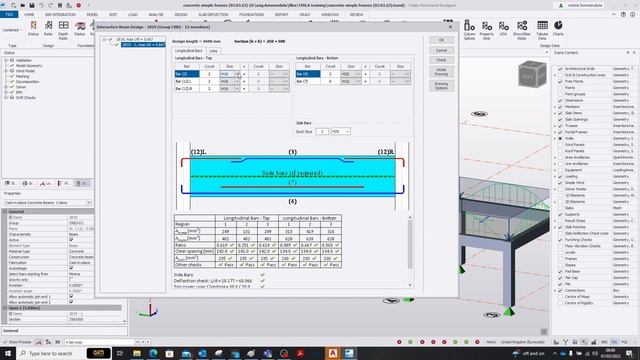Toggle Autodesign checkbox in Properties
The height and width of the screenshot is (360, 640).
(71, 268)
